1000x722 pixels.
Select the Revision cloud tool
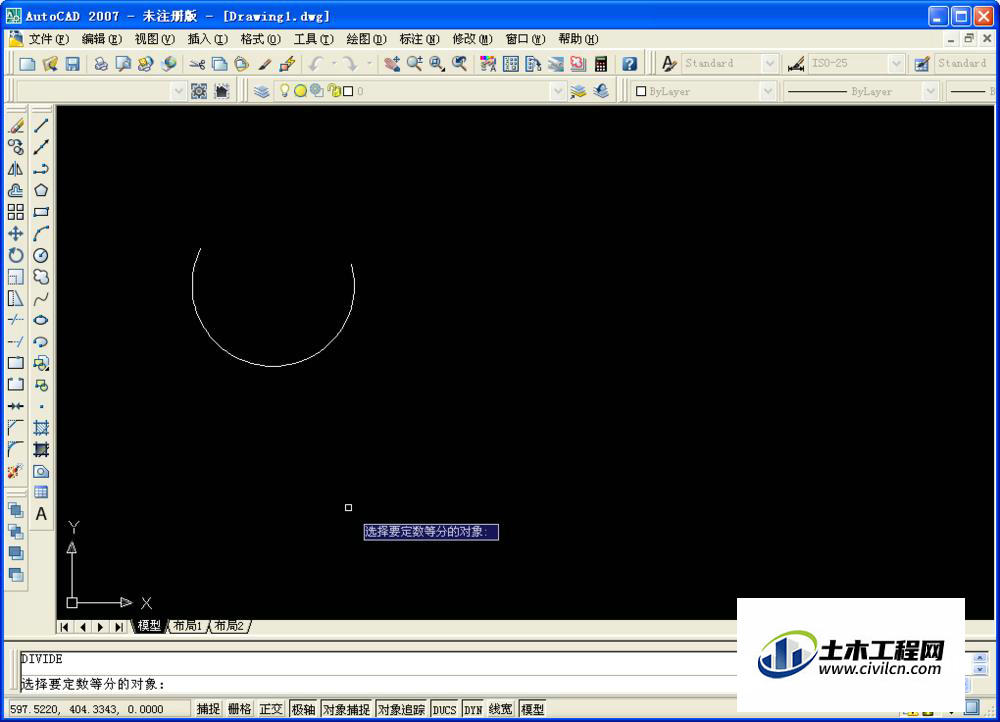pyautogui.click(x=41, y=277)
